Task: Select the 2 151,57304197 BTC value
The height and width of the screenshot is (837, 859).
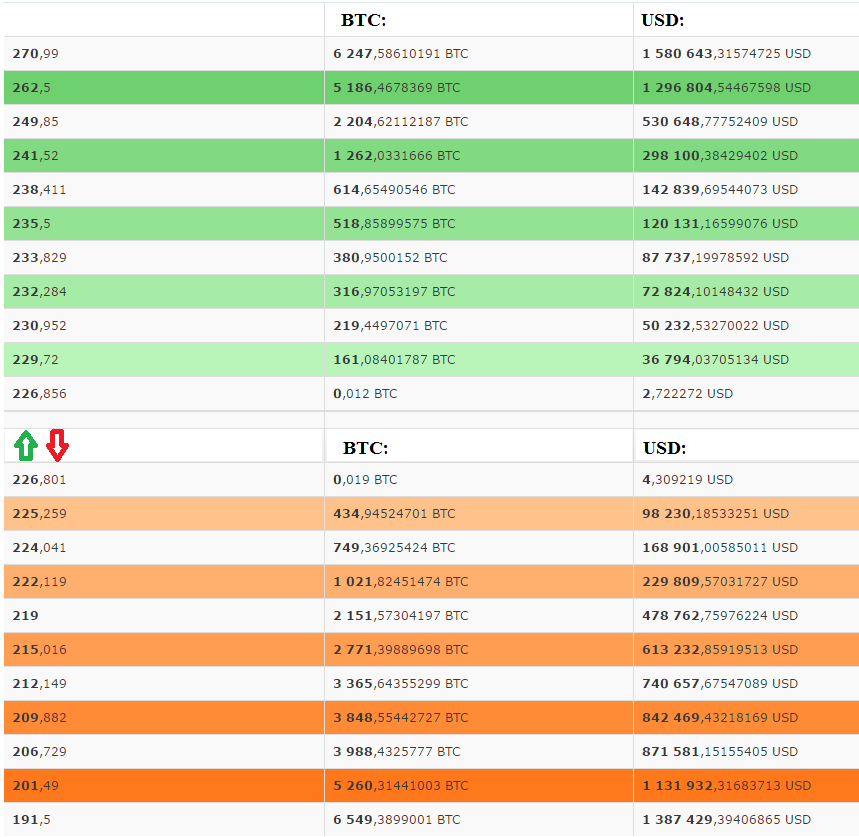Action: point(401,615)
